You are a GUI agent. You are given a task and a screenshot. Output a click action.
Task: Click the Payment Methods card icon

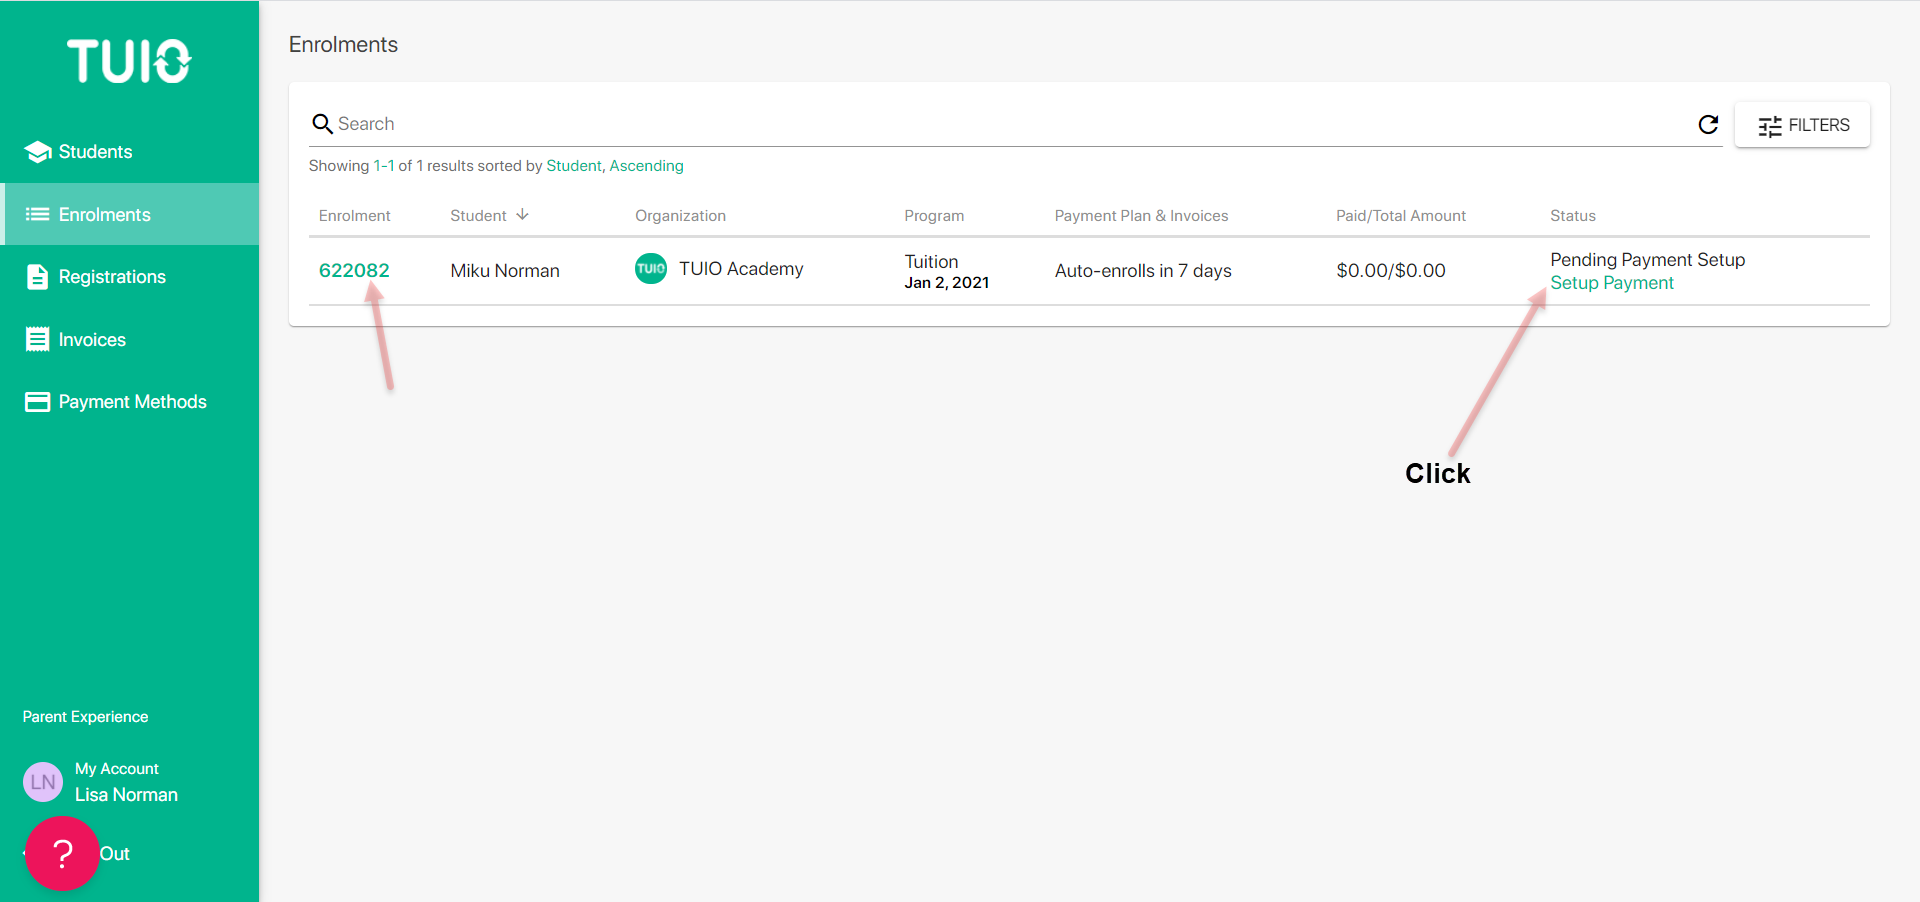(37, 402)
